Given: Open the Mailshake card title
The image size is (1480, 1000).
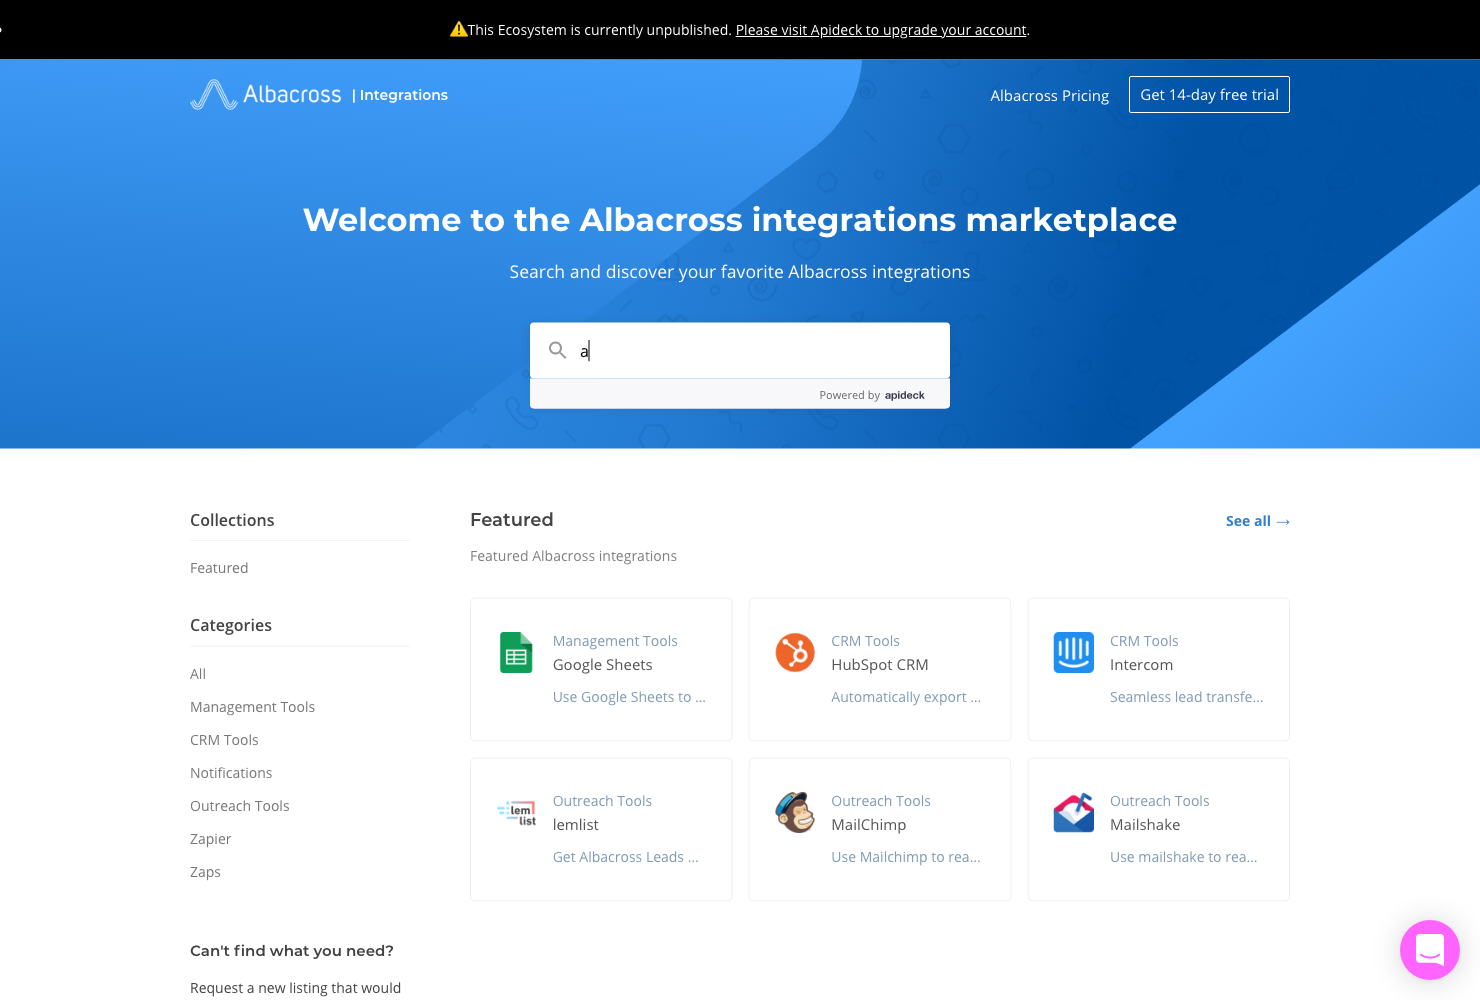Looking at the screenshot, I should click(x=1145, y=825).
